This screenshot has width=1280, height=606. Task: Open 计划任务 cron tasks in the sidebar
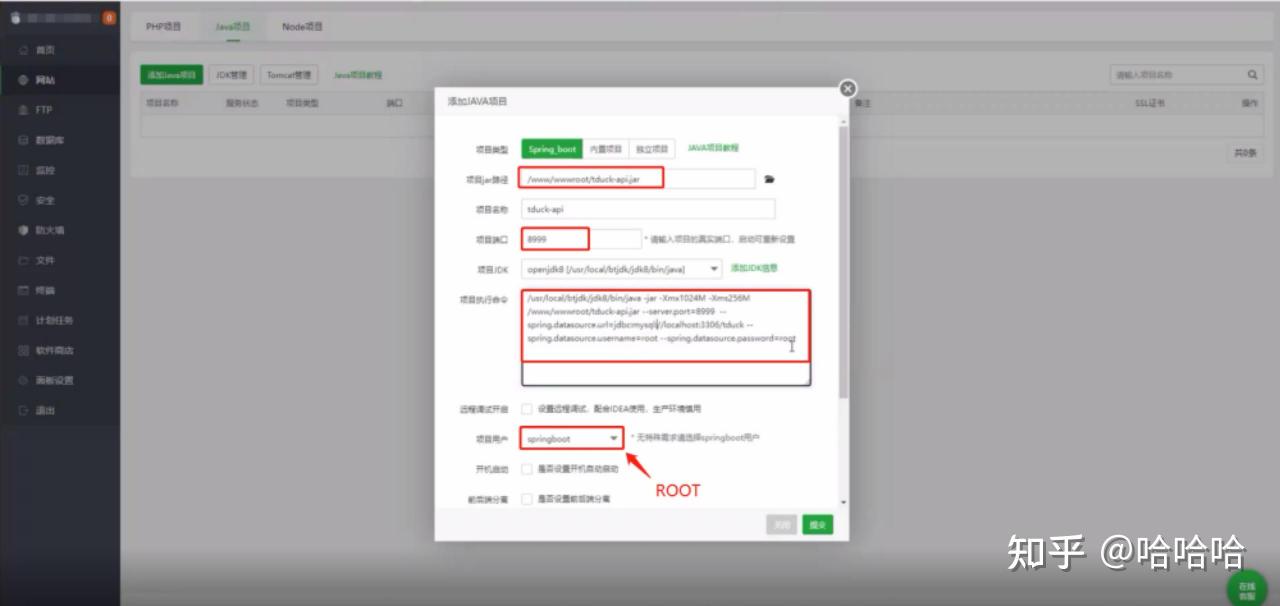pyautogui.click(x=53, y=320)
